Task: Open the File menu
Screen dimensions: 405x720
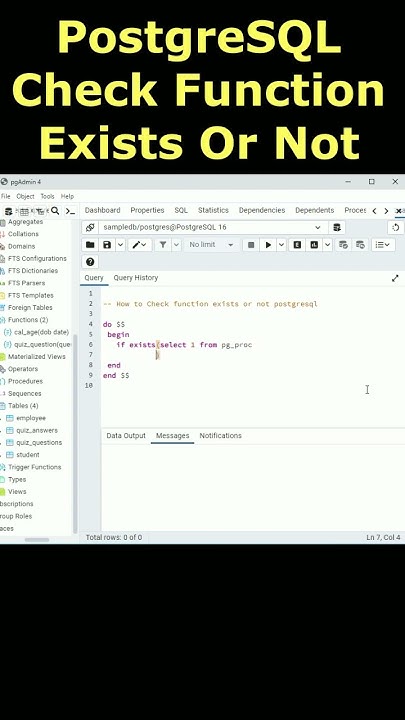Action: pyautogui.click(x=6, y=196)
